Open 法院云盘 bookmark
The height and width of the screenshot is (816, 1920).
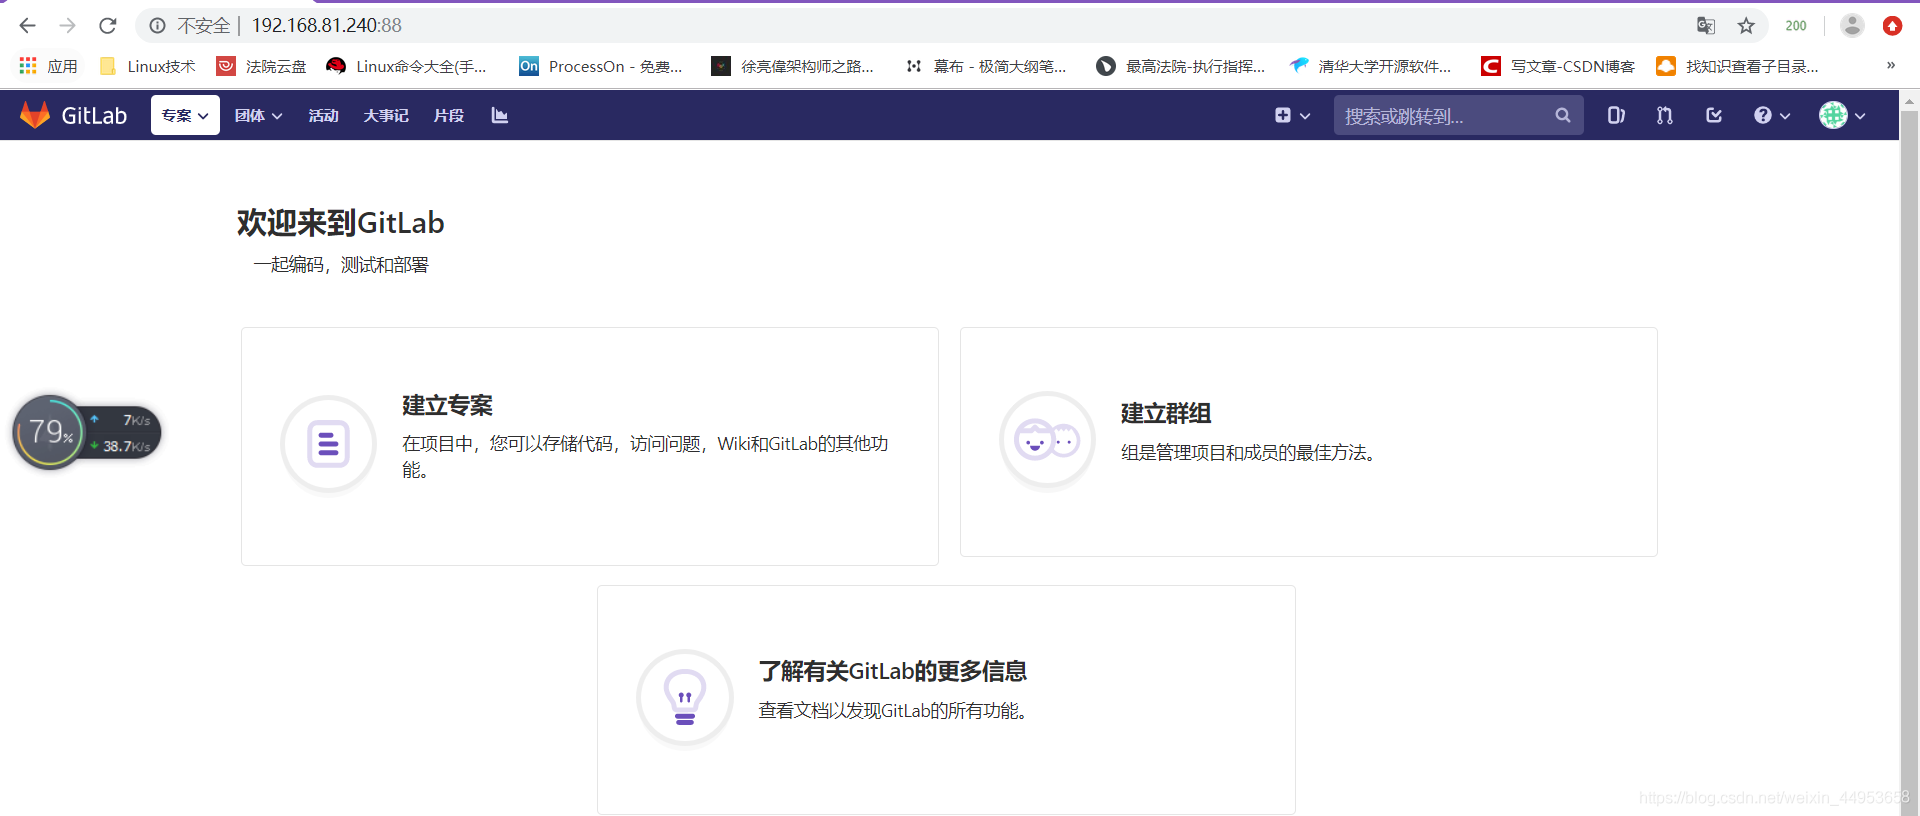[x=262, y=66]
